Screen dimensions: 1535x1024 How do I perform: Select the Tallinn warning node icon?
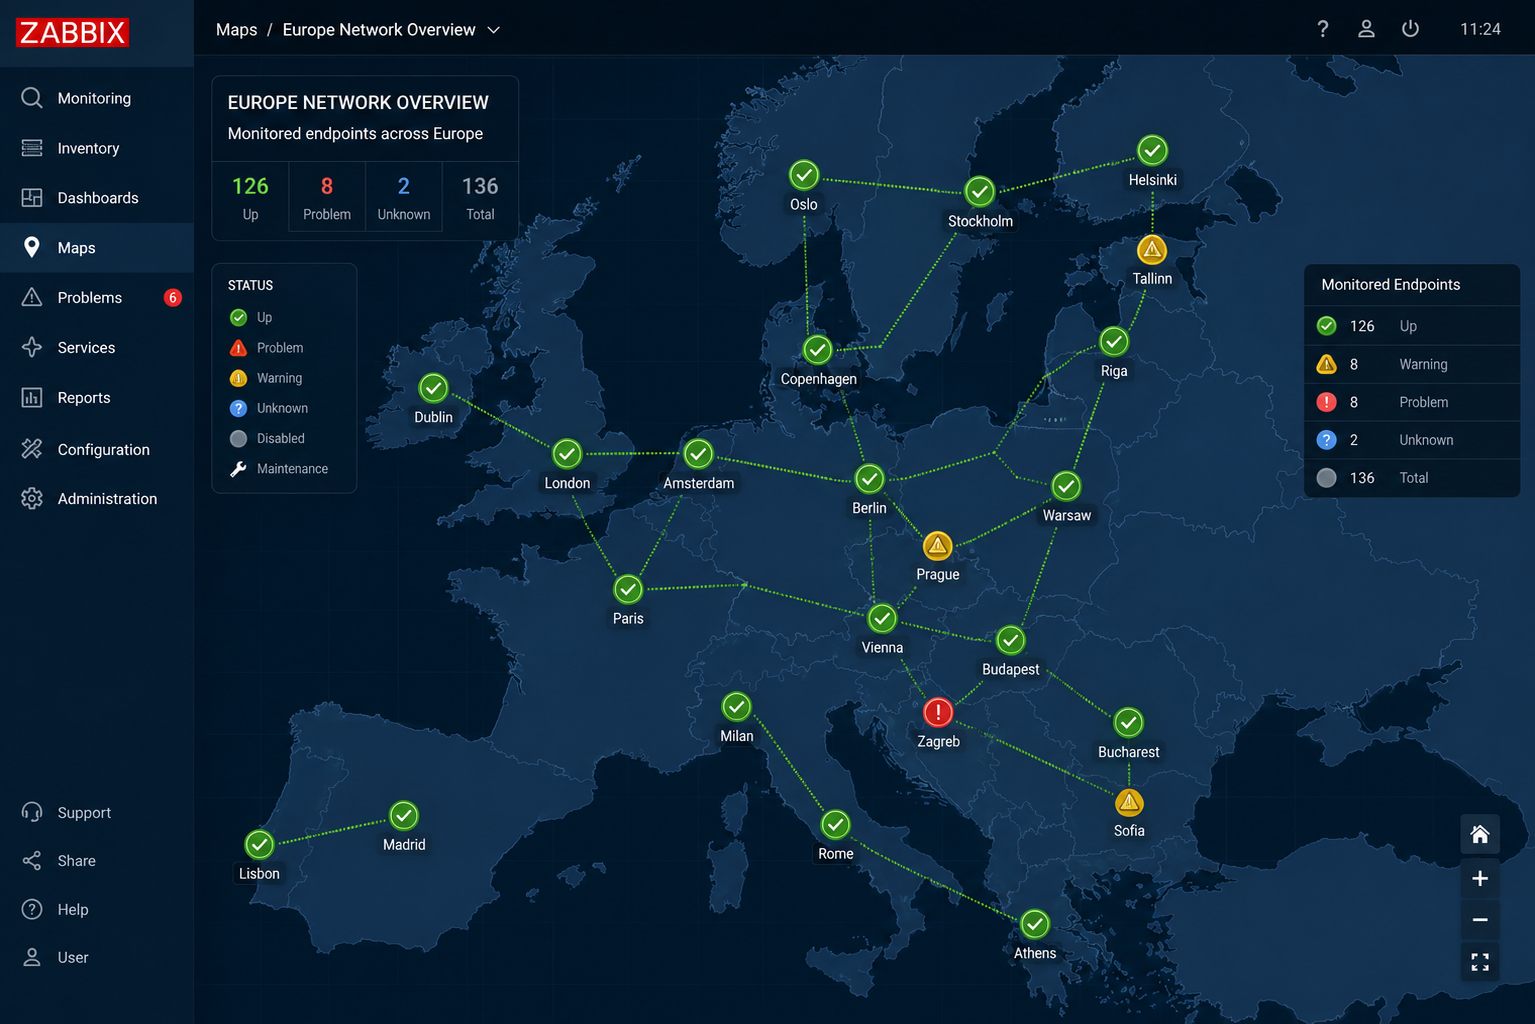click(1152, 249)
